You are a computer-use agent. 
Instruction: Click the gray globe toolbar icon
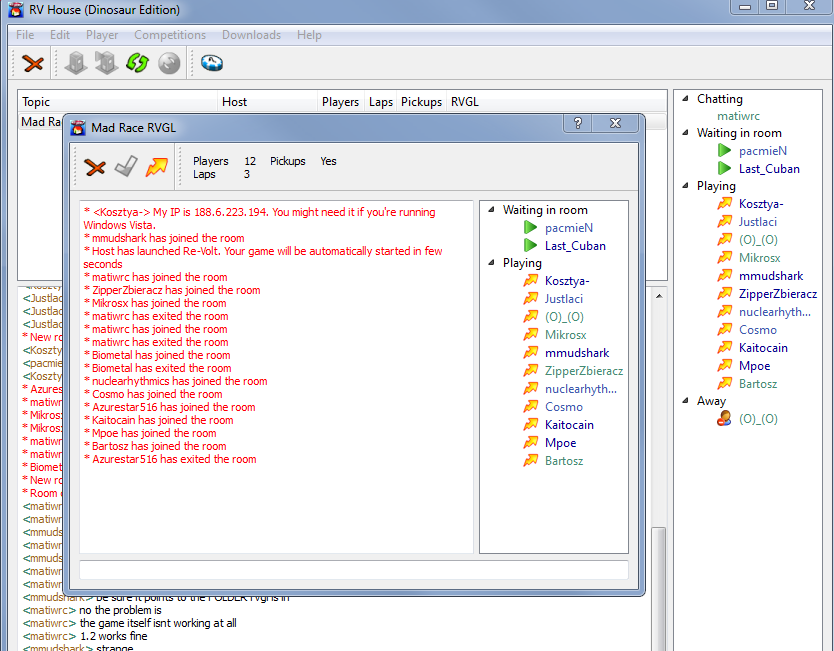coord(169,63)
